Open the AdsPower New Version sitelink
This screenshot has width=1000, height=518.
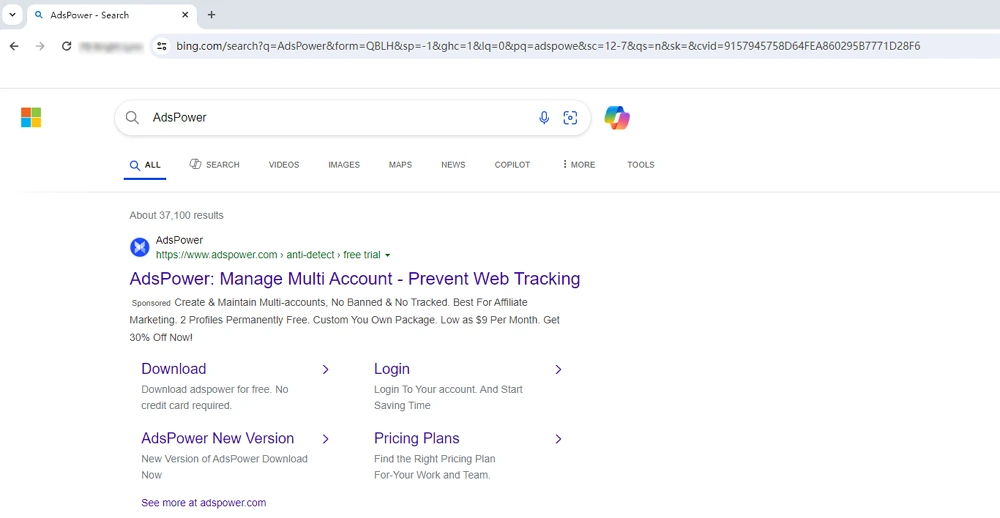tap(217, 438)
